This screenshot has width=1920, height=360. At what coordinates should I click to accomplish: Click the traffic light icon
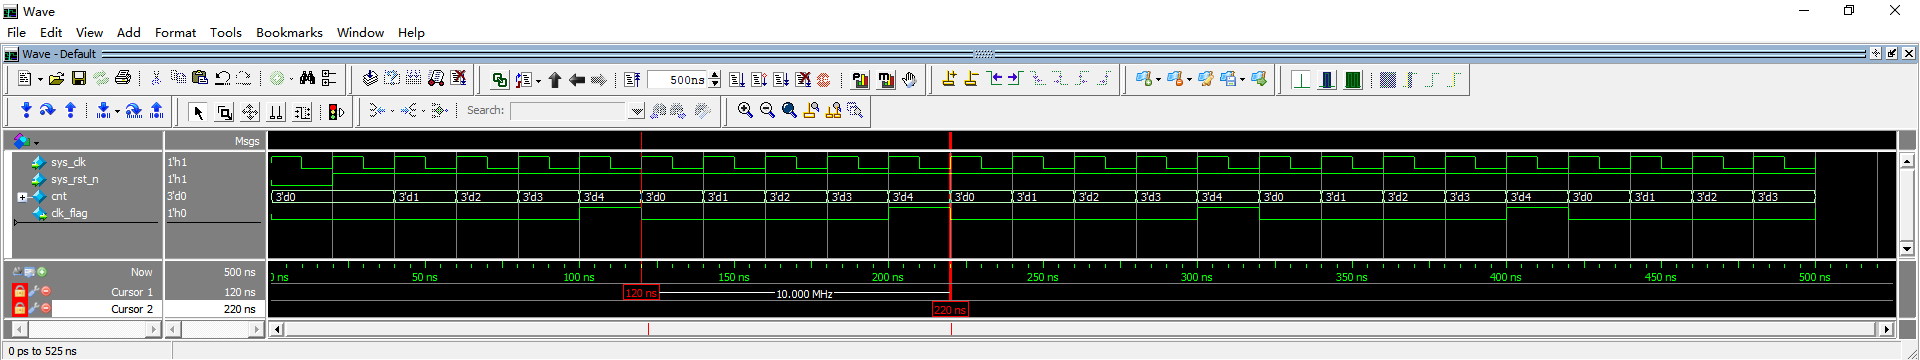(x=336, y=112)
